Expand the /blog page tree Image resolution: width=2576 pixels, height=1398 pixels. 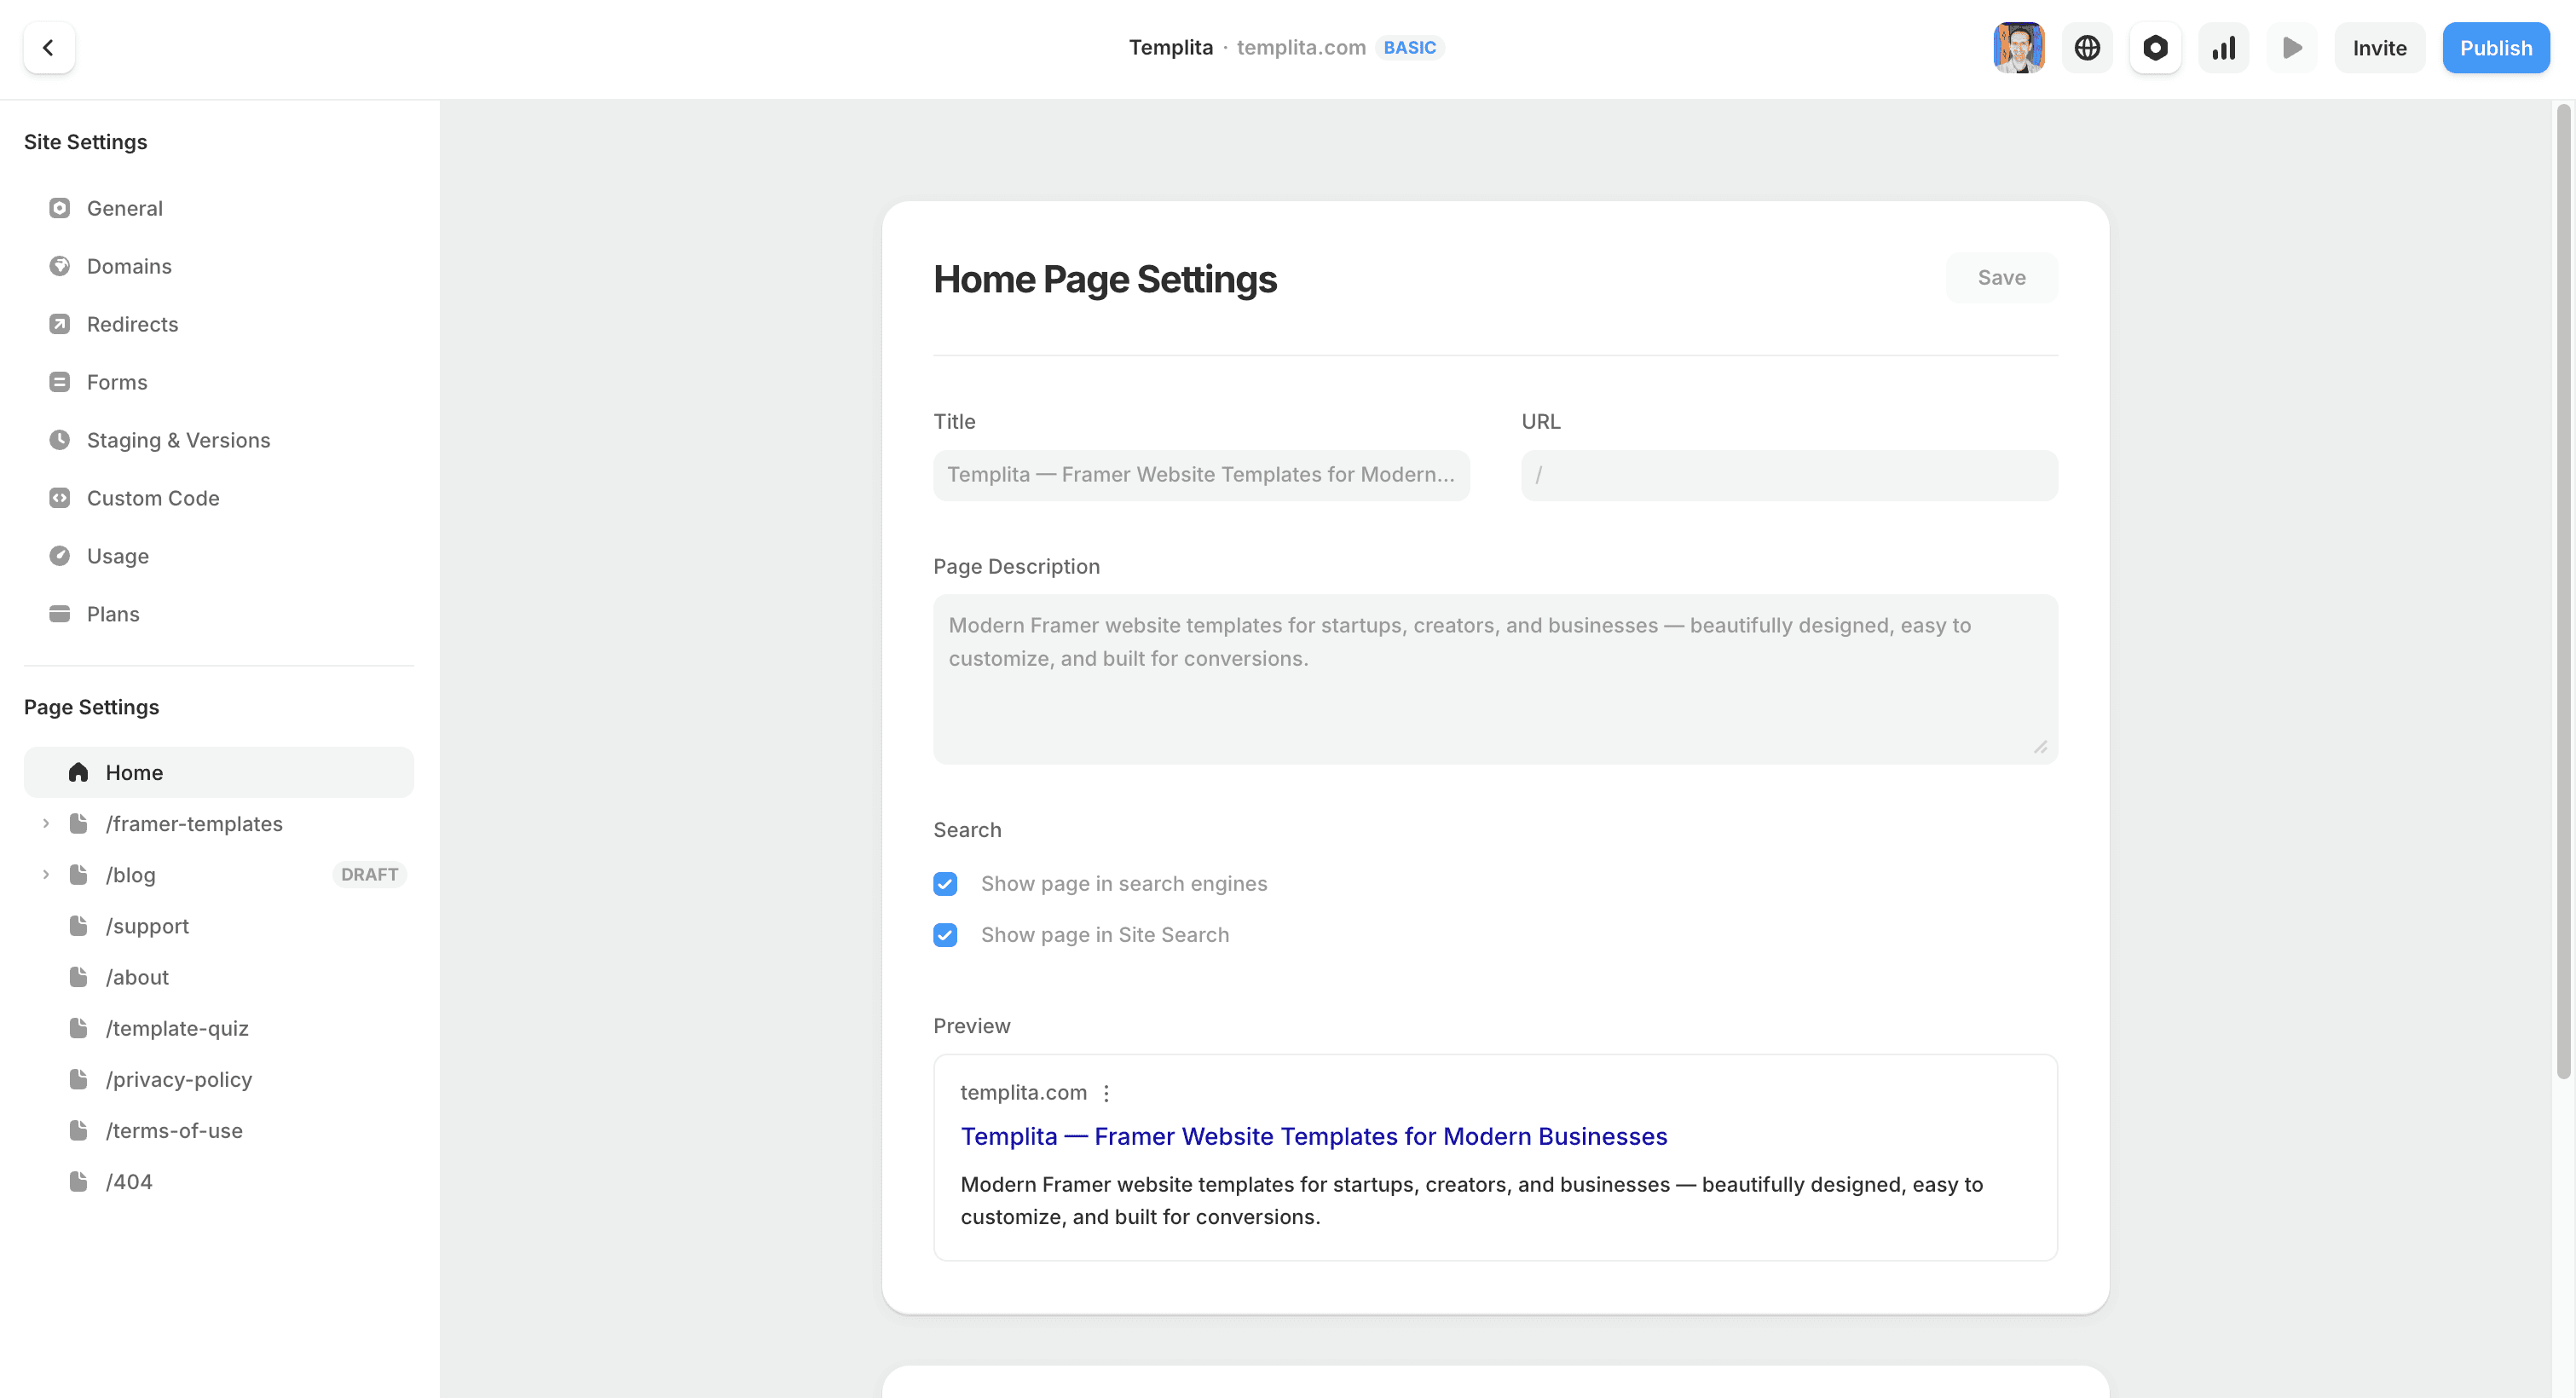pos(46,874)
